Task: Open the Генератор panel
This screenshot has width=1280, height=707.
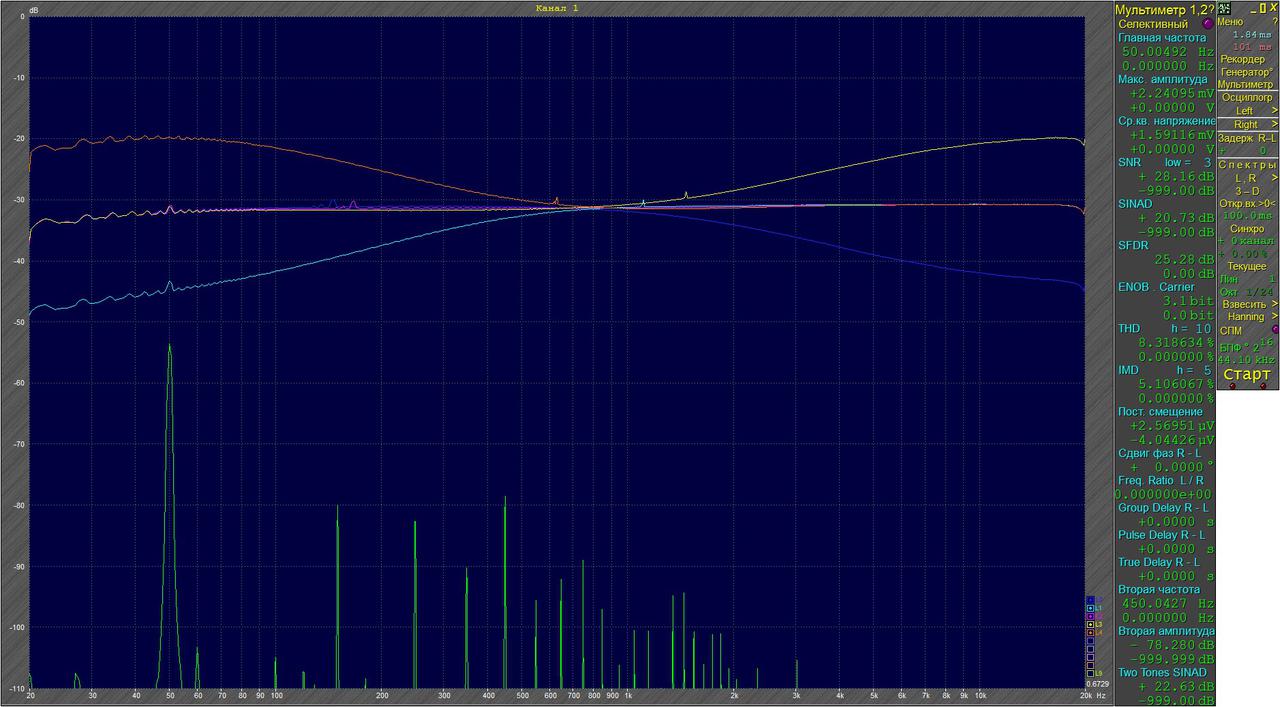Action: point(1246,72)
